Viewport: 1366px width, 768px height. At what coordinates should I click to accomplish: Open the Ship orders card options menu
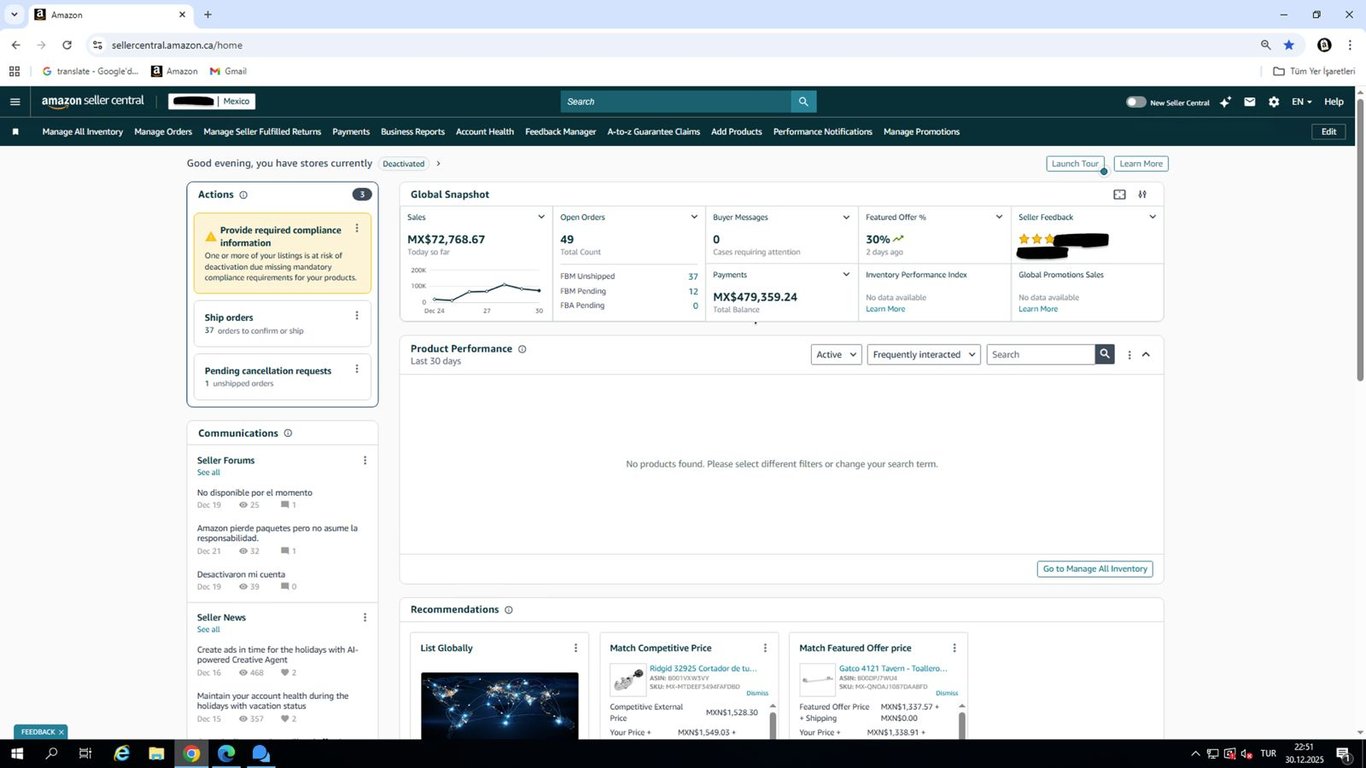(357, 316)
